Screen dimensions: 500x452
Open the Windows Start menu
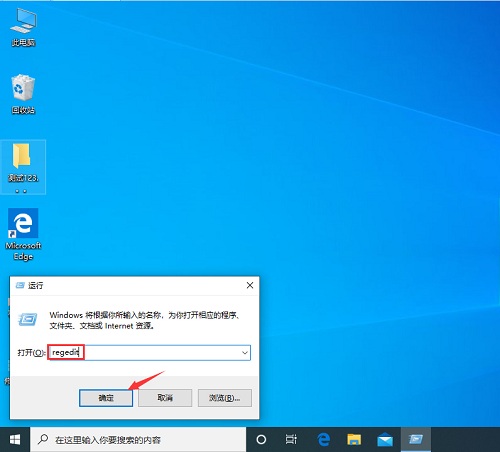click(x=15, y=440)
